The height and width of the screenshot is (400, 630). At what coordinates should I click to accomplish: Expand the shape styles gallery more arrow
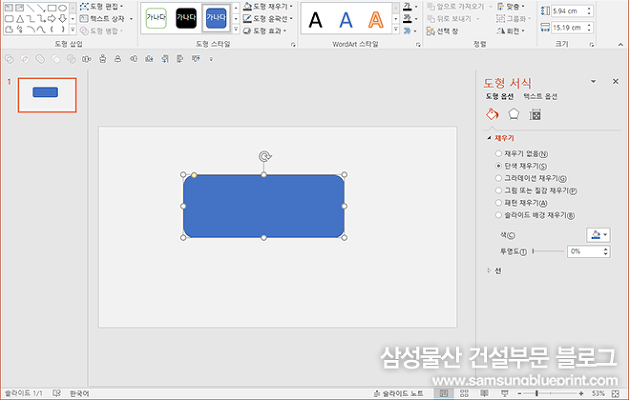[236, 29]
